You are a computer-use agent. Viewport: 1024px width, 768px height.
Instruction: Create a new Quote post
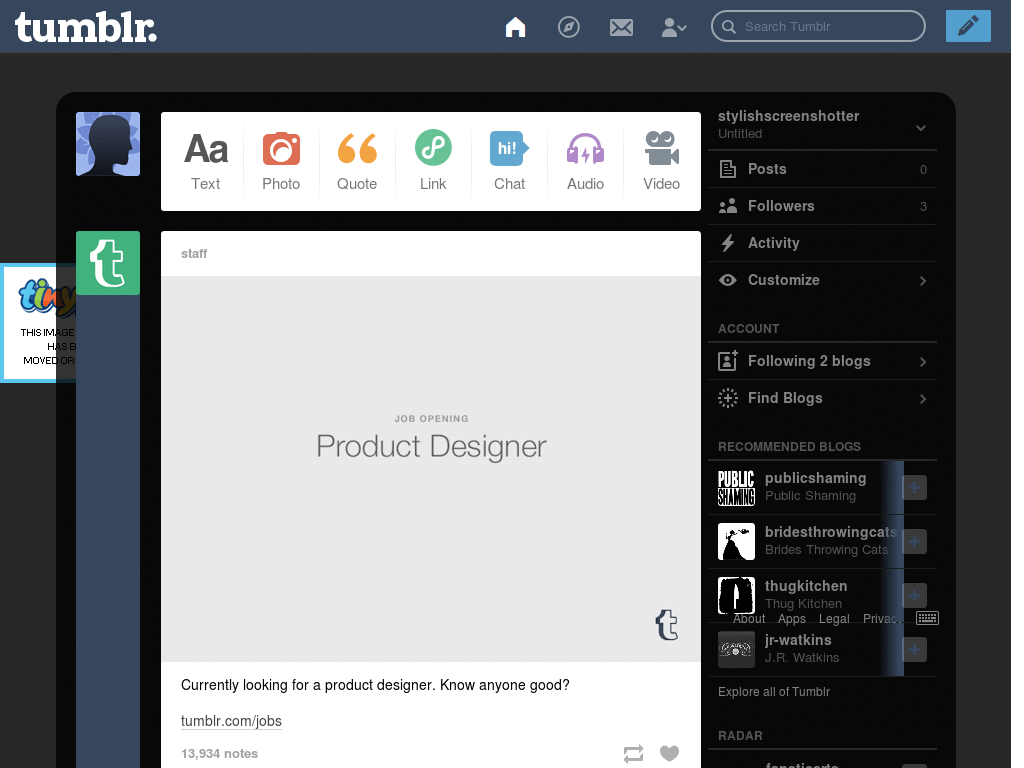(x=357, y=161)
